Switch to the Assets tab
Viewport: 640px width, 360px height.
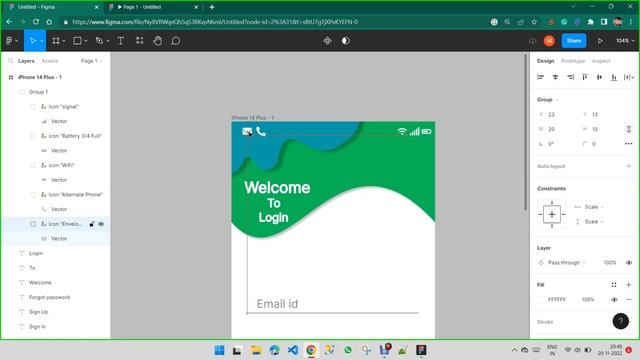point(50,61)
